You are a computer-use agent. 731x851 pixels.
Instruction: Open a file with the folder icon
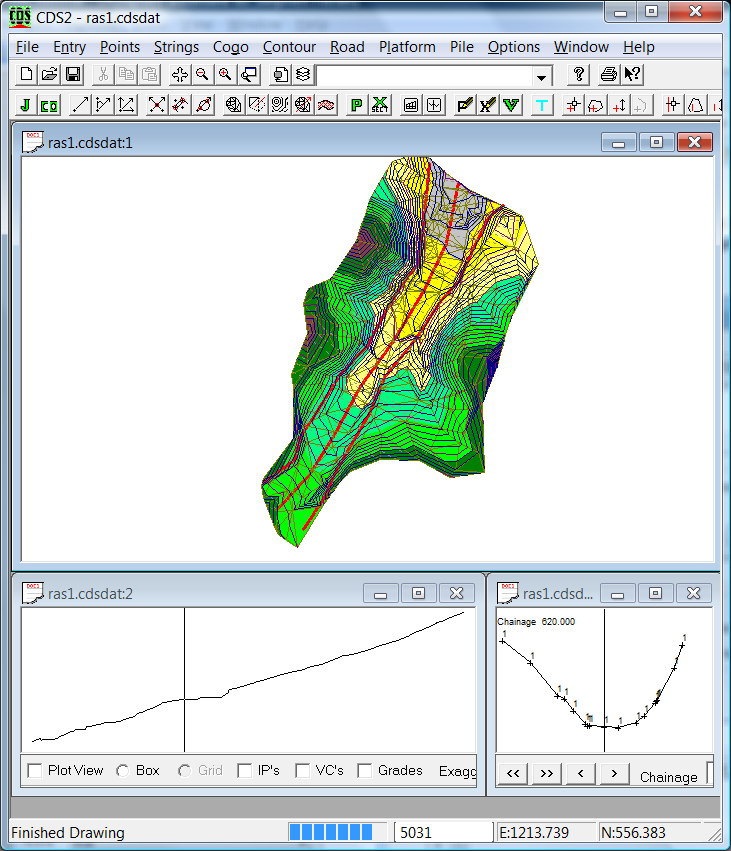pos(50,75)
